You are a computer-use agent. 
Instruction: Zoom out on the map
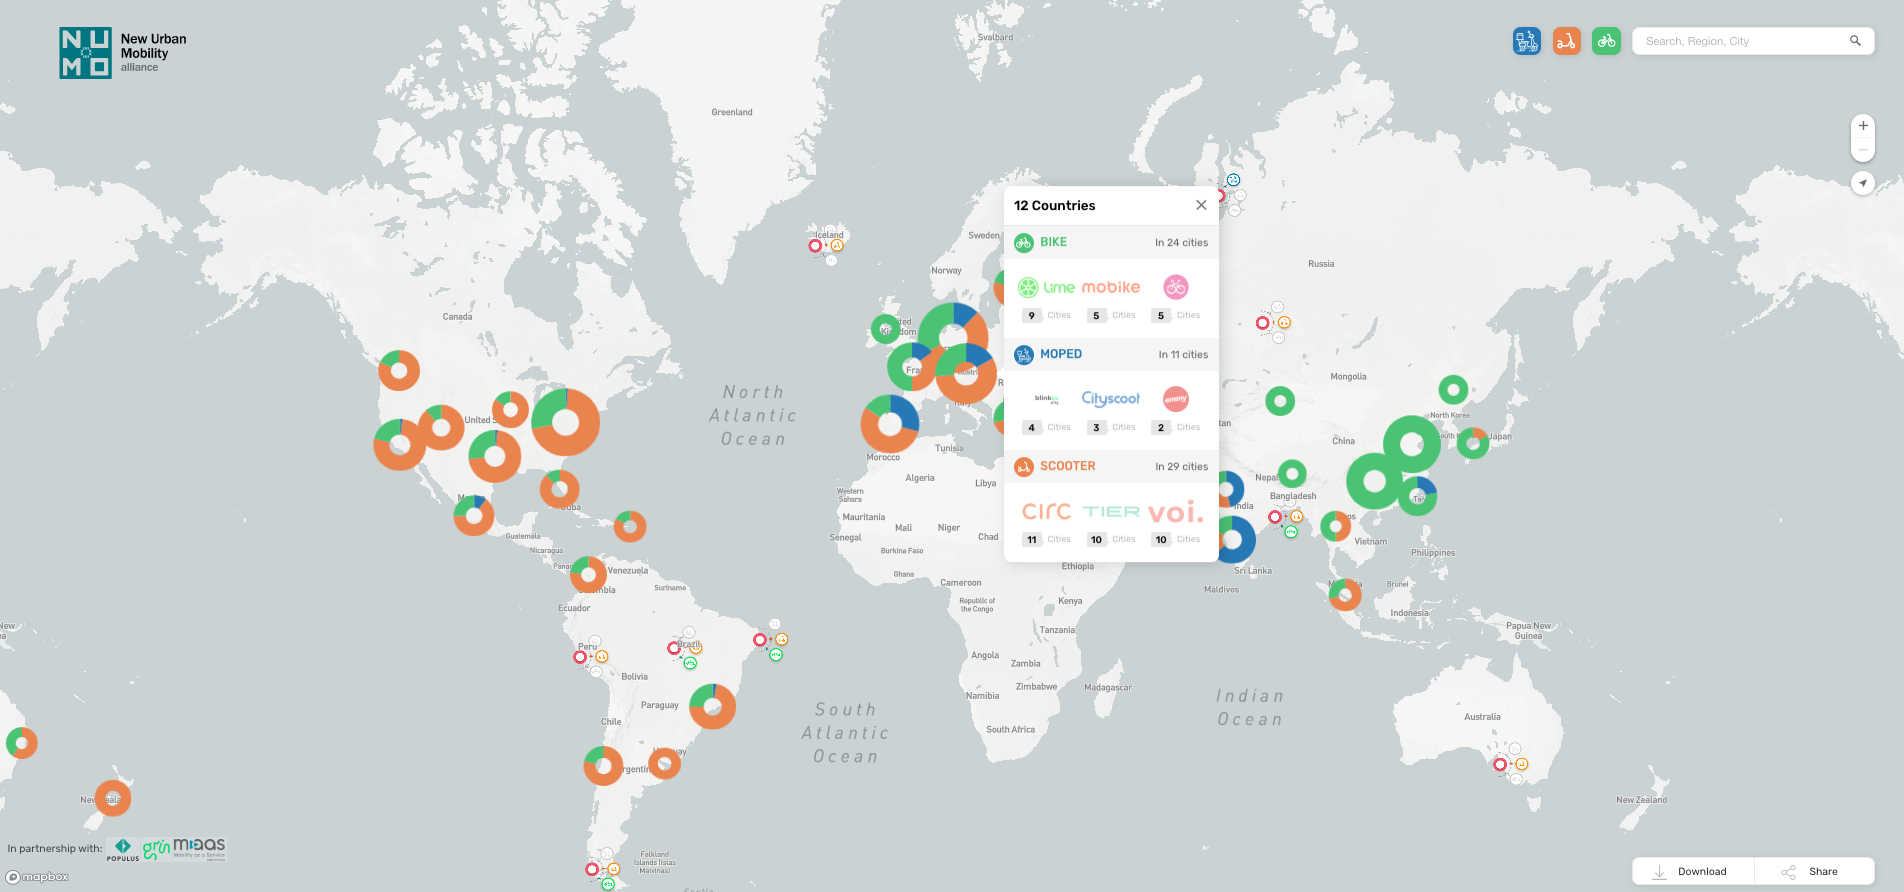pos(1863,150)
